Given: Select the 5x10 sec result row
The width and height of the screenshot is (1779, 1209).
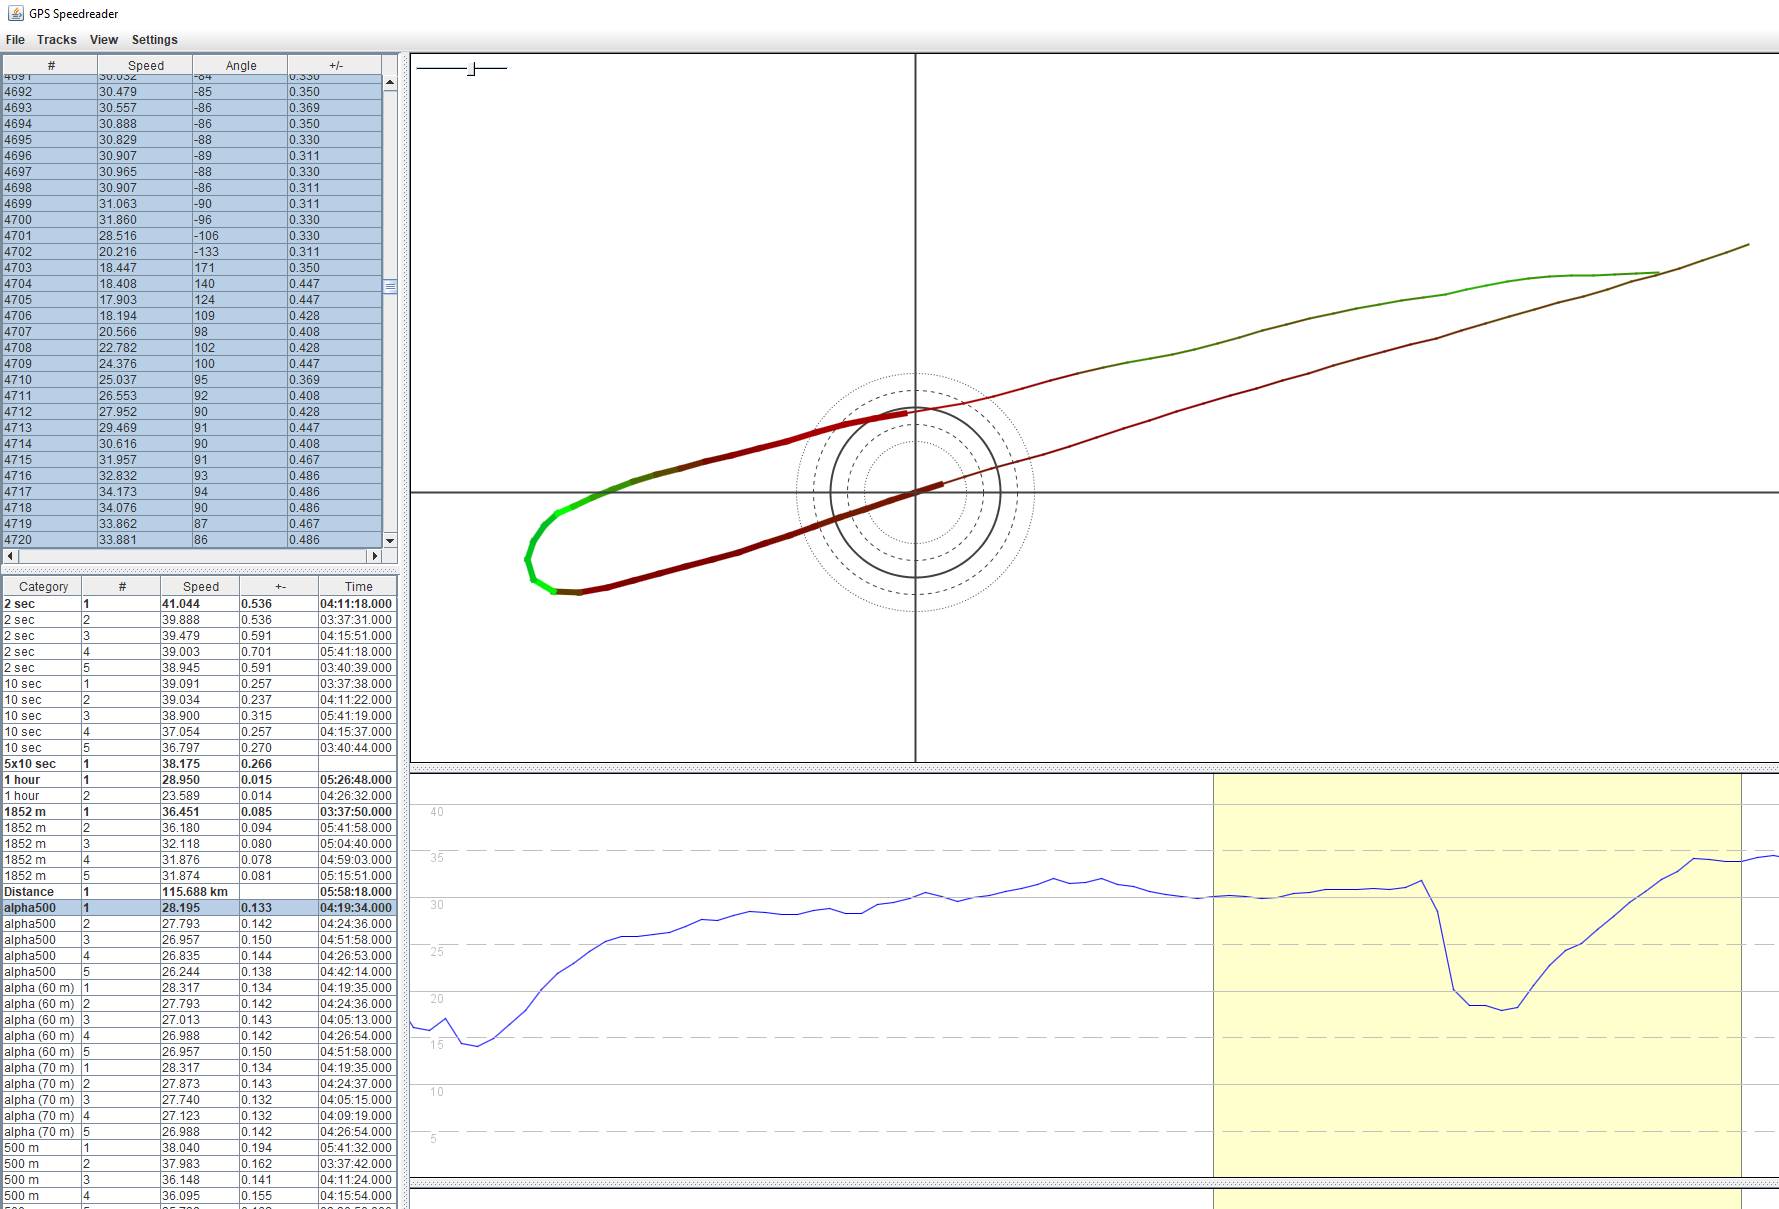Looking at the screenshot, I should pos(200,764).
